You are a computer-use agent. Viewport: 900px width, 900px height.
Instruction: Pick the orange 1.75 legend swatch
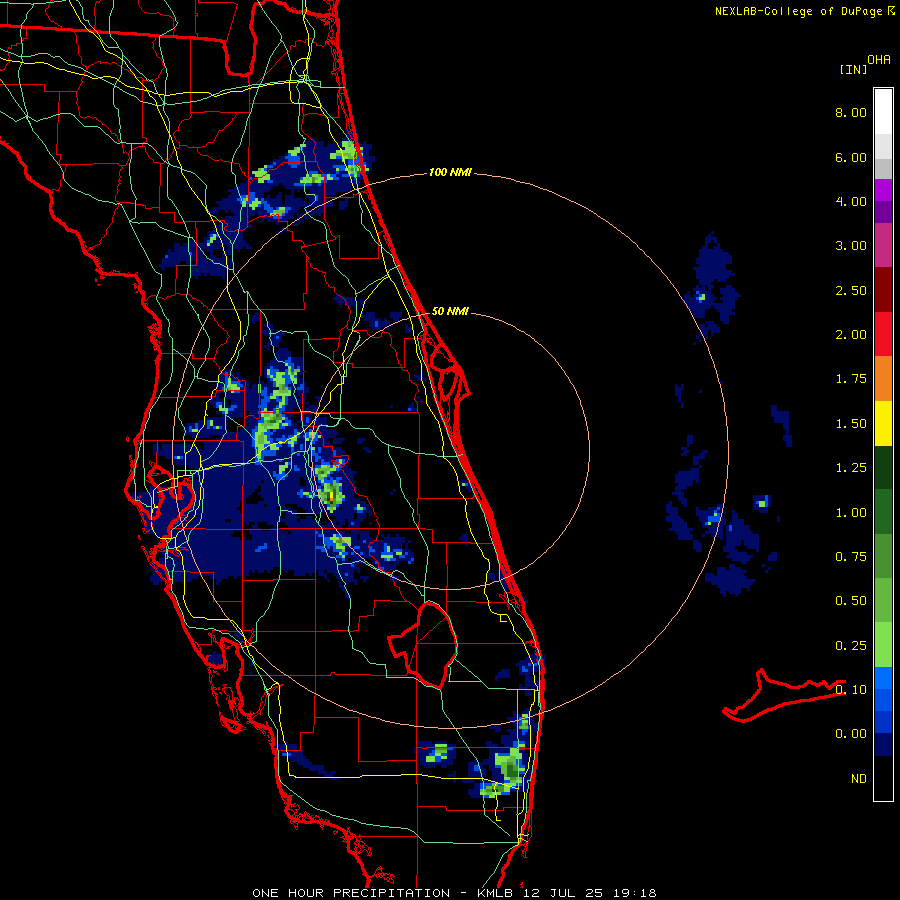[883, 379]
